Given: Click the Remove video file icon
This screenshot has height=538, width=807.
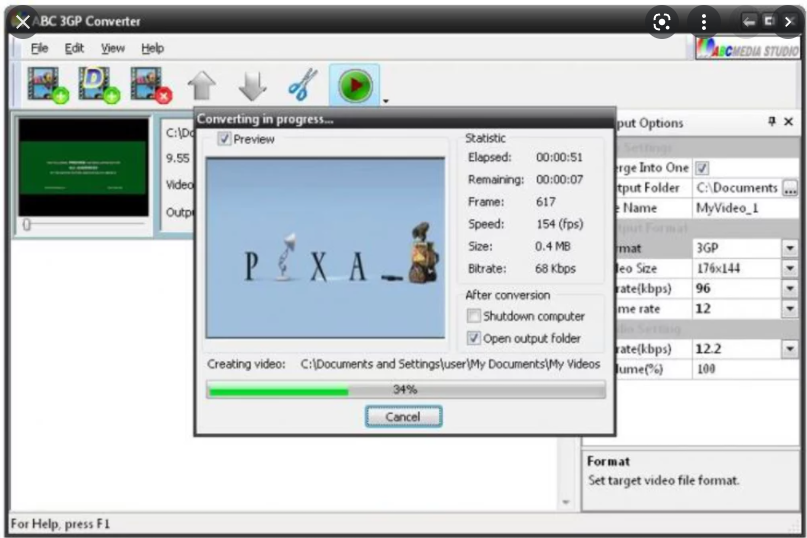Looking at the screenshot, I should 151,85.
